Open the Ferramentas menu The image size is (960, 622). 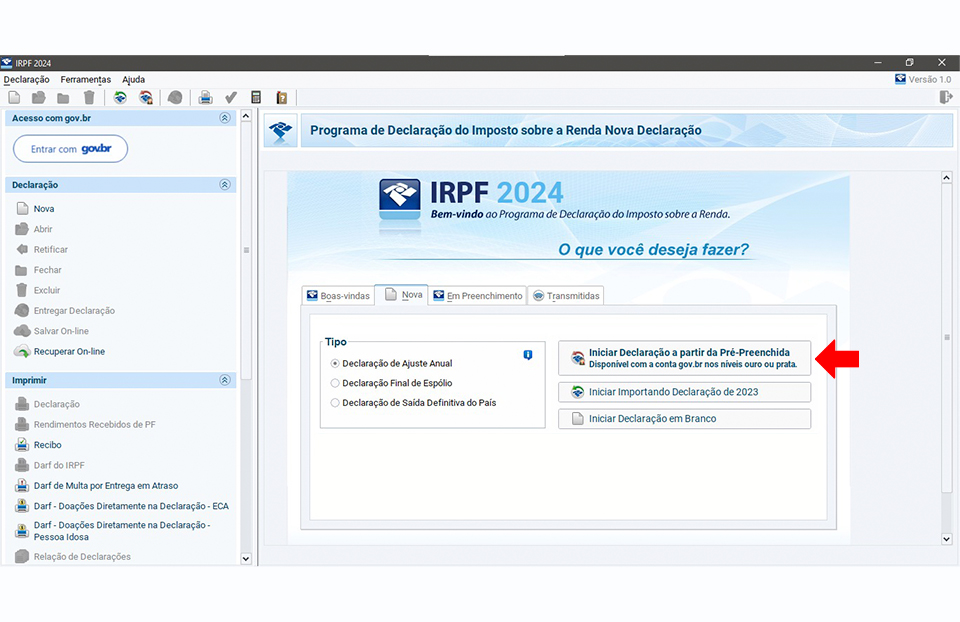86,80
